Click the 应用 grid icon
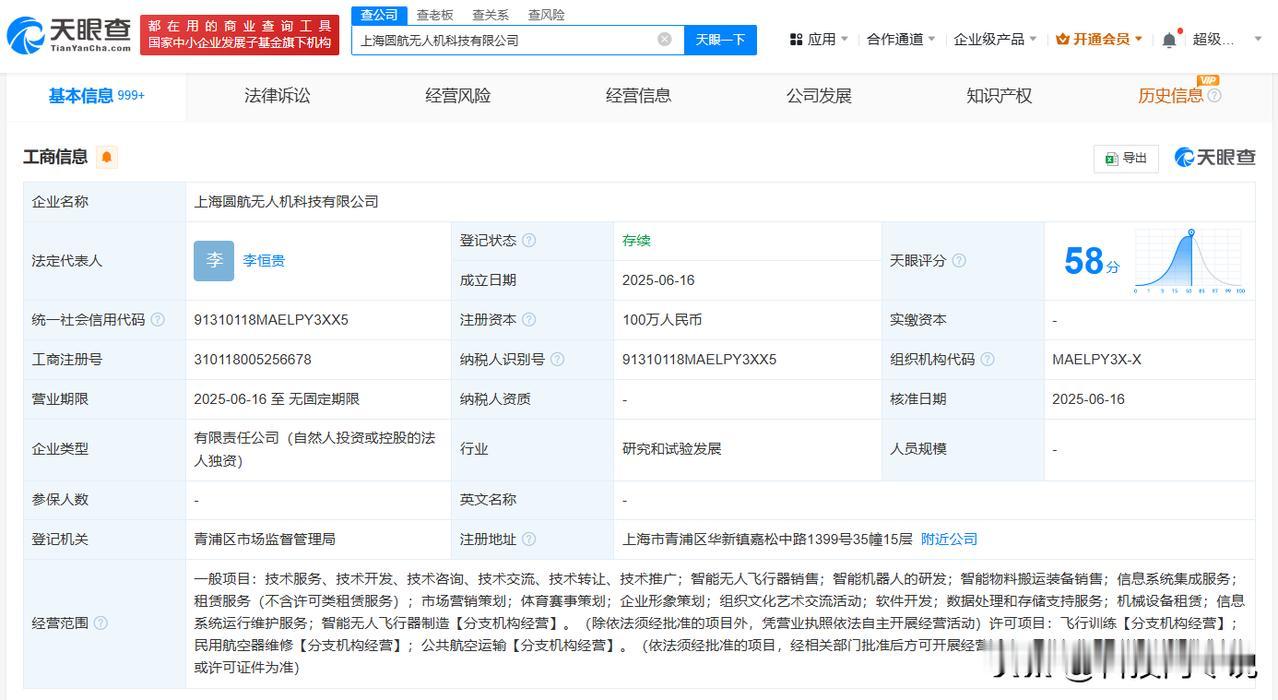This screenshot has width=1278, height=700. 796,39
